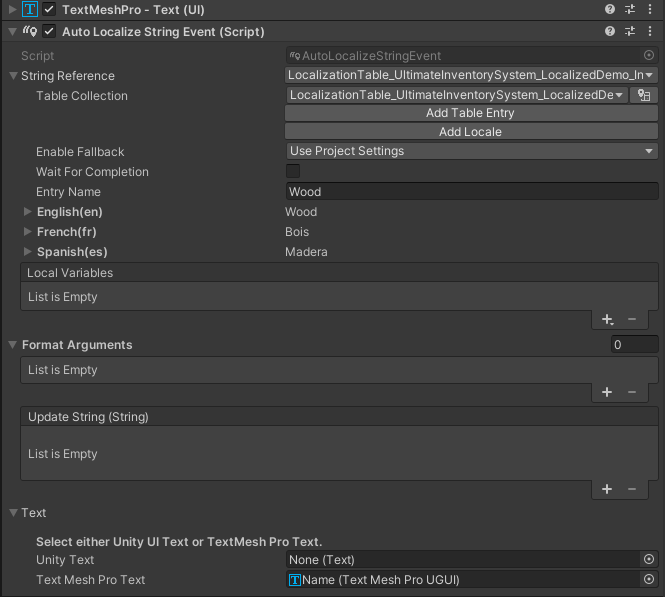
Task: Add an Update String event listener
Action: click(607, 489)
